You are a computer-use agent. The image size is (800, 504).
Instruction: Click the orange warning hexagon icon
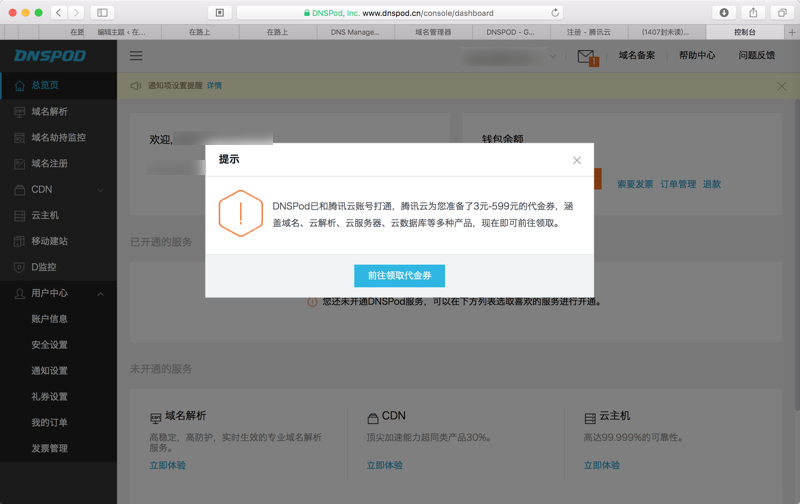(240, 213)
